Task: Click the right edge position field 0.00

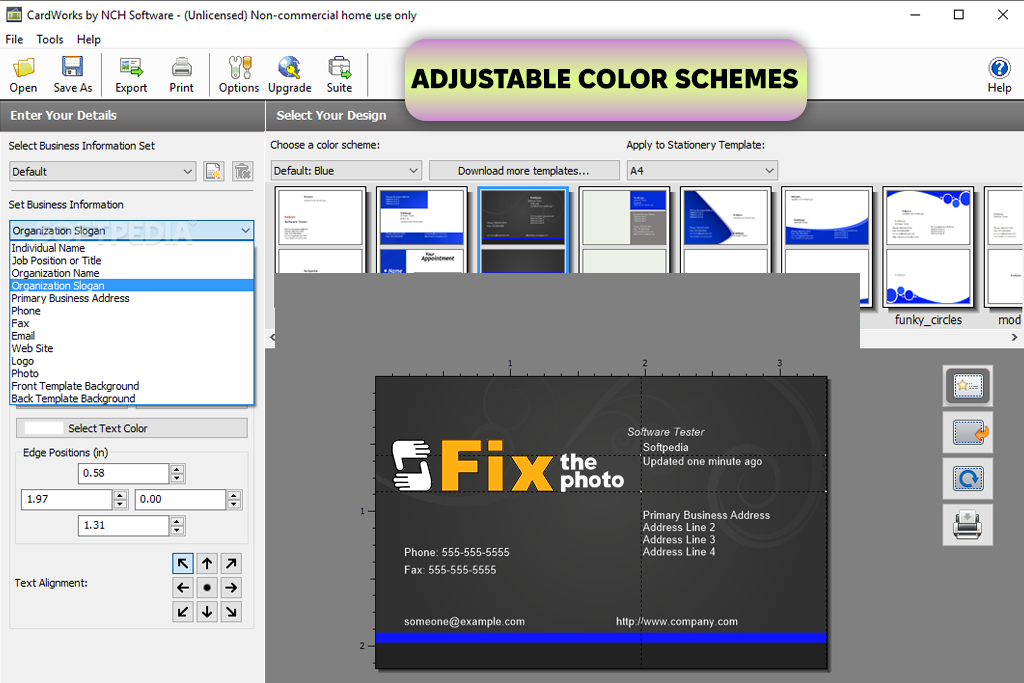Action: (x=181, y=500)
